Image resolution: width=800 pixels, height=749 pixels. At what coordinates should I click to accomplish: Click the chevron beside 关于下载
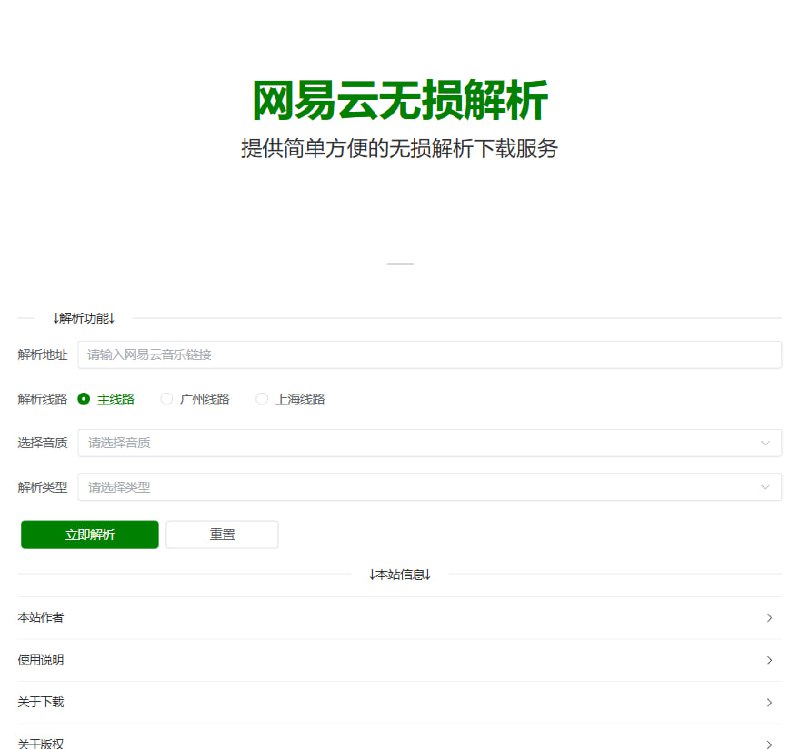tap(770, 702)
